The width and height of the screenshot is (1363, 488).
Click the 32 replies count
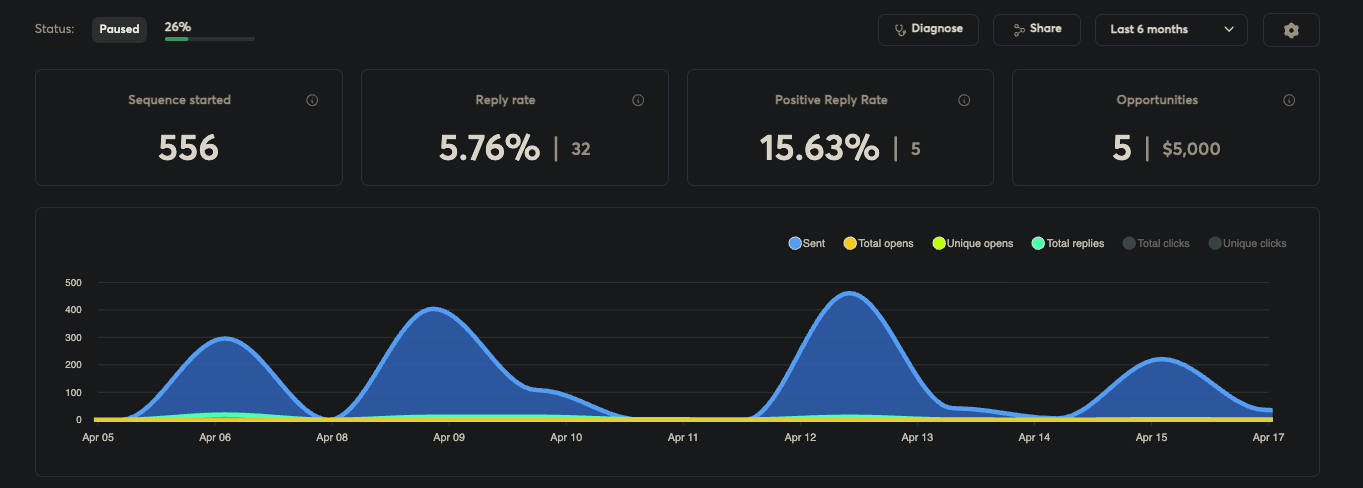[581, 149]
